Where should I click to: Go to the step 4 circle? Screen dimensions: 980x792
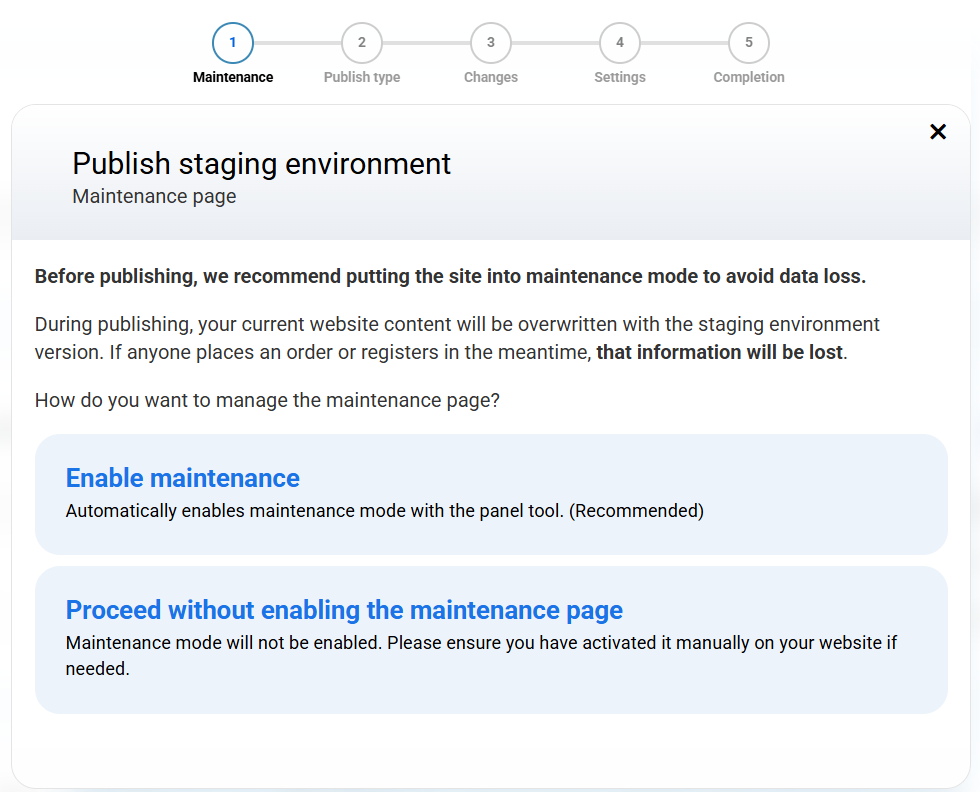(620, 43)
